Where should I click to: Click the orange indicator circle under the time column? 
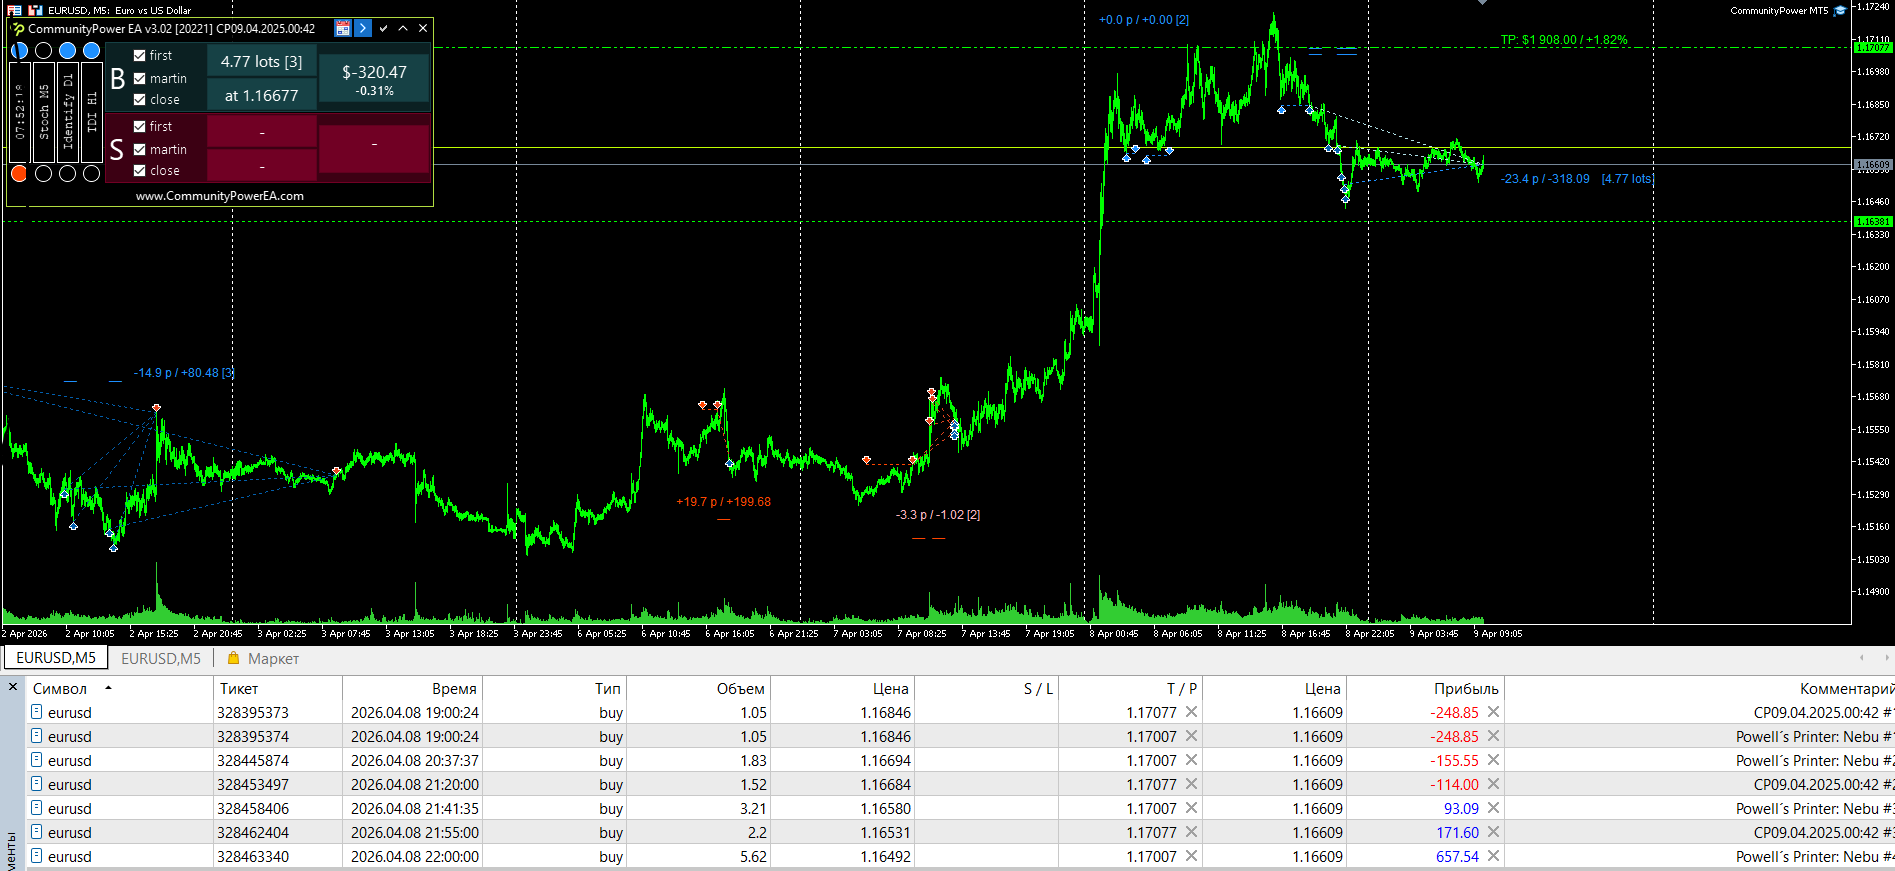tap(19, 174)
